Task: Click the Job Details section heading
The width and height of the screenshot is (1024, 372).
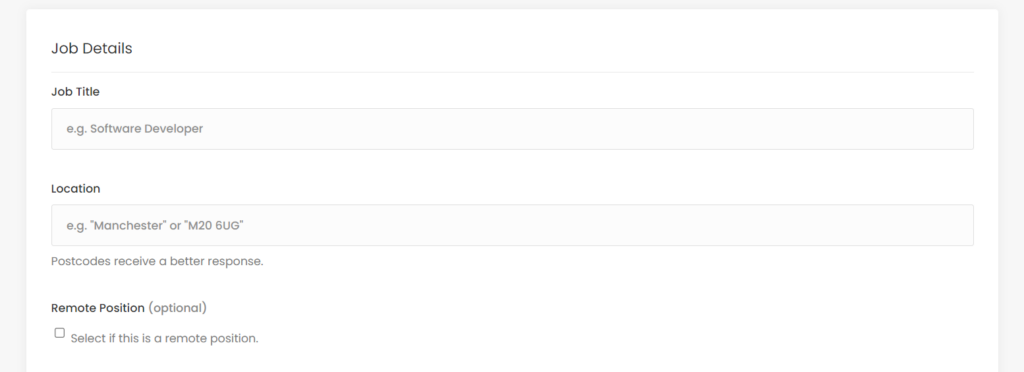Action: tap(91, 48)
